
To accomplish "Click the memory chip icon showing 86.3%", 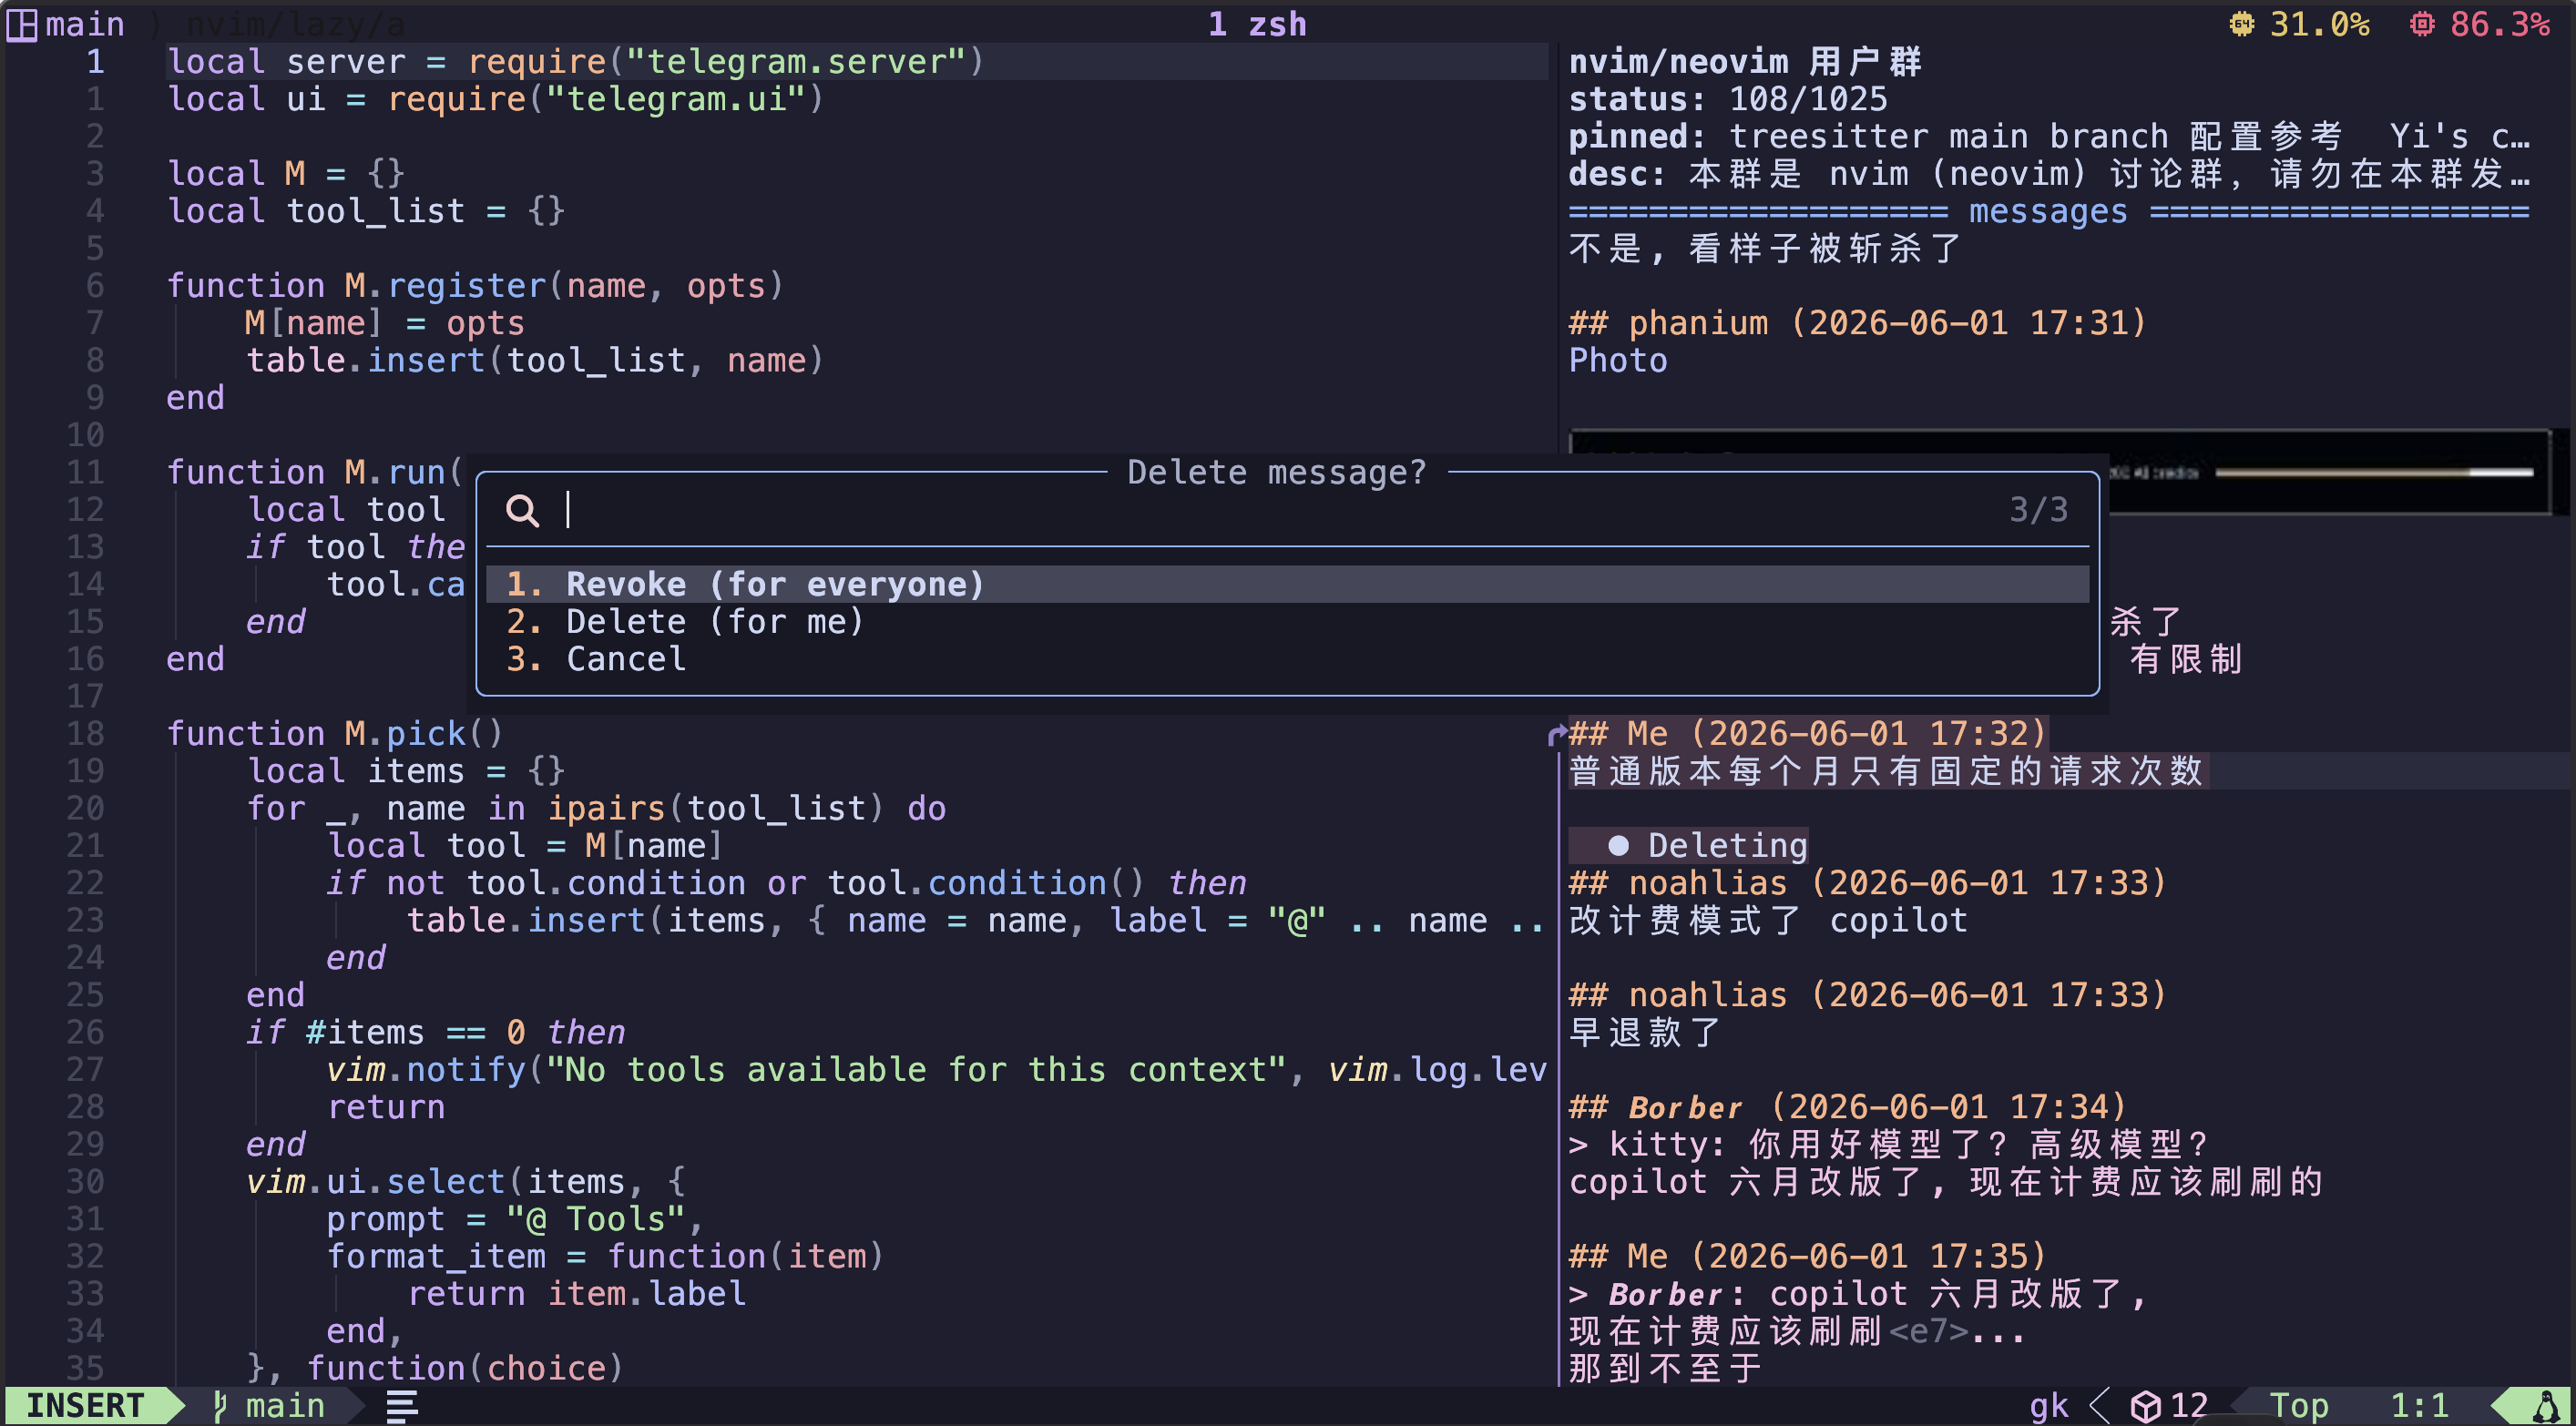I will (2422, 24).
